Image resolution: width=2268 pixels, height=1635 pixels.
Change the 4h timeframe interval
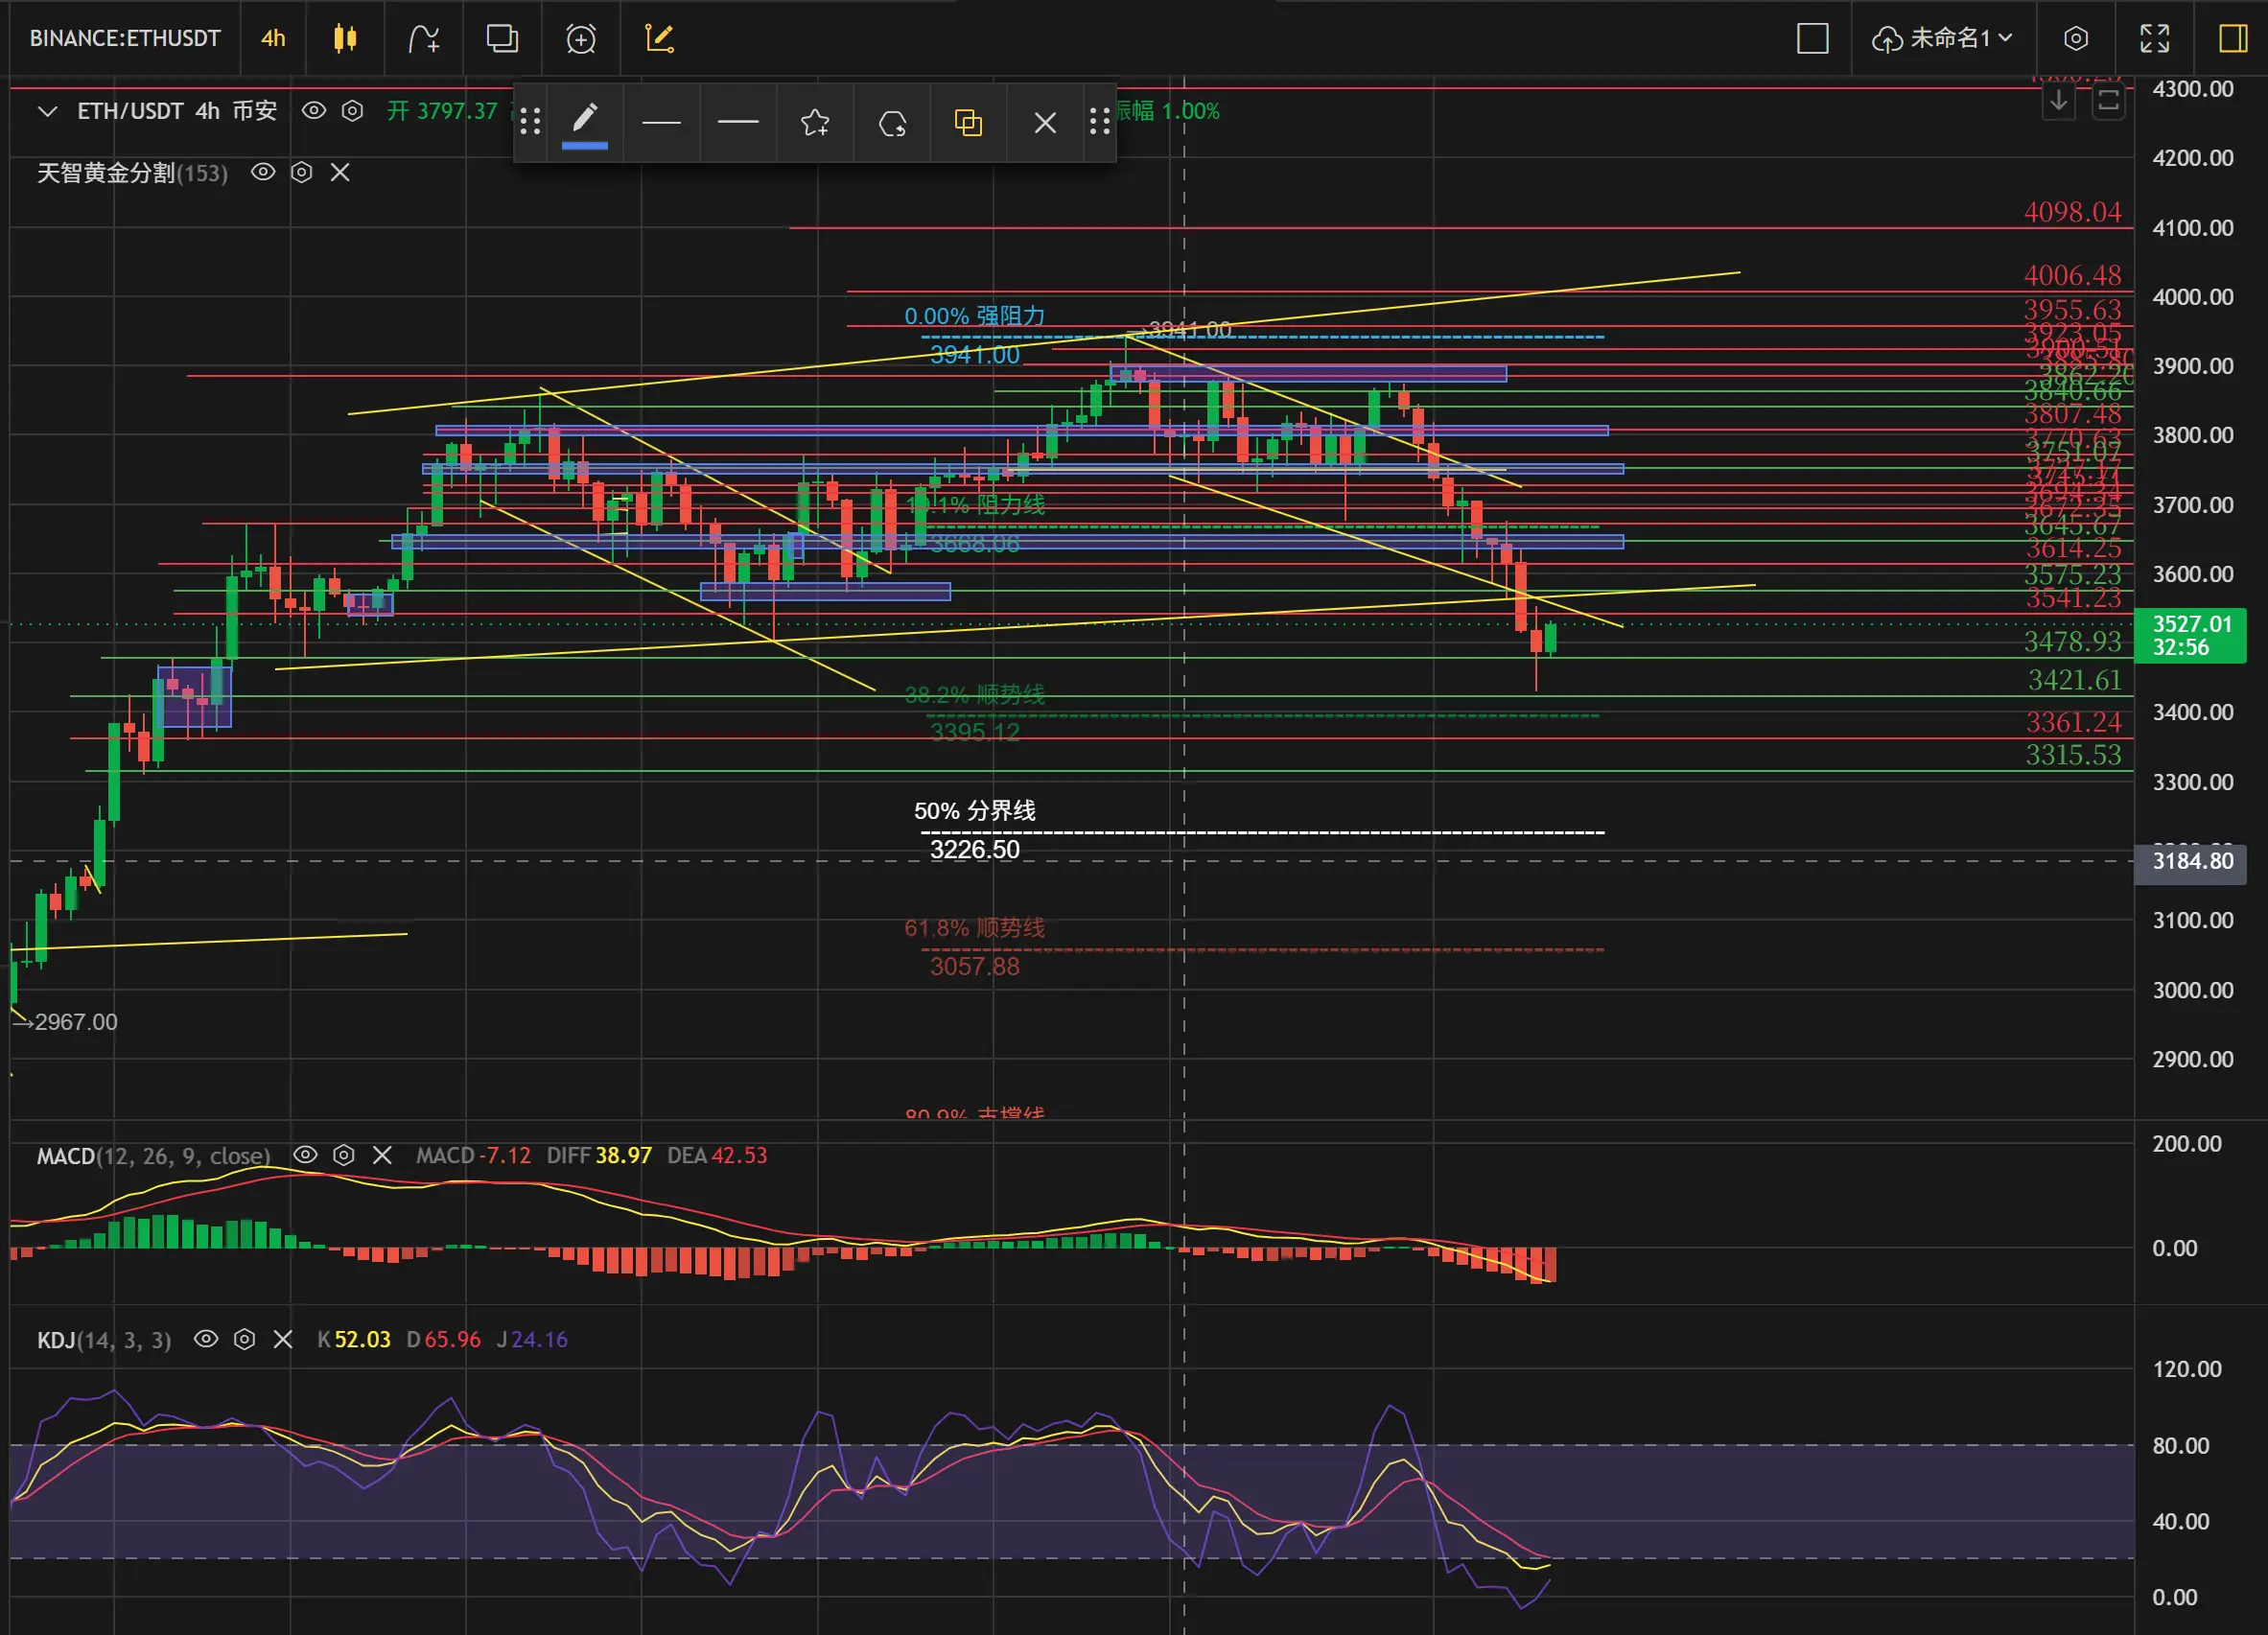(x=273, y=38)
